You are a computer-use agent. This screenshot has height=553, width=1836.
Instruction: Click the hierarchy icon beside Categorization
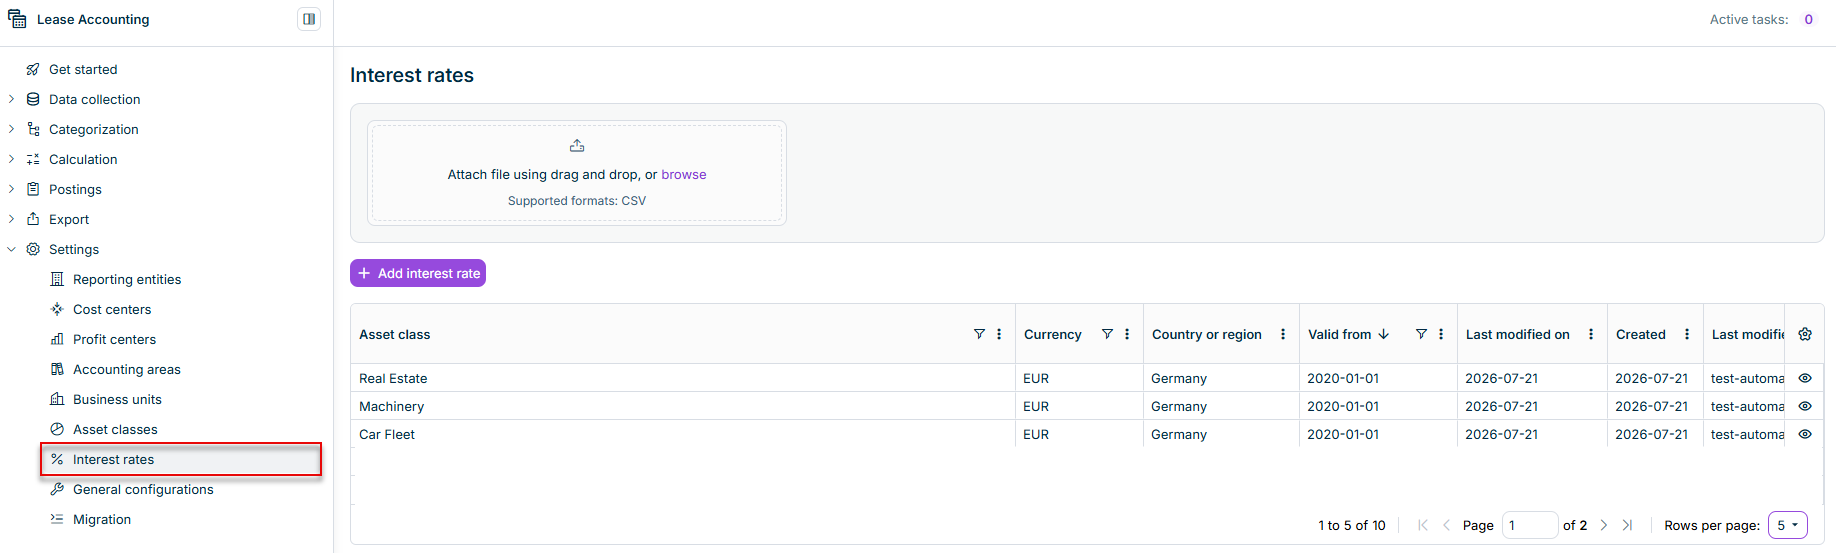pyautogui.click(x=33, y=129)
